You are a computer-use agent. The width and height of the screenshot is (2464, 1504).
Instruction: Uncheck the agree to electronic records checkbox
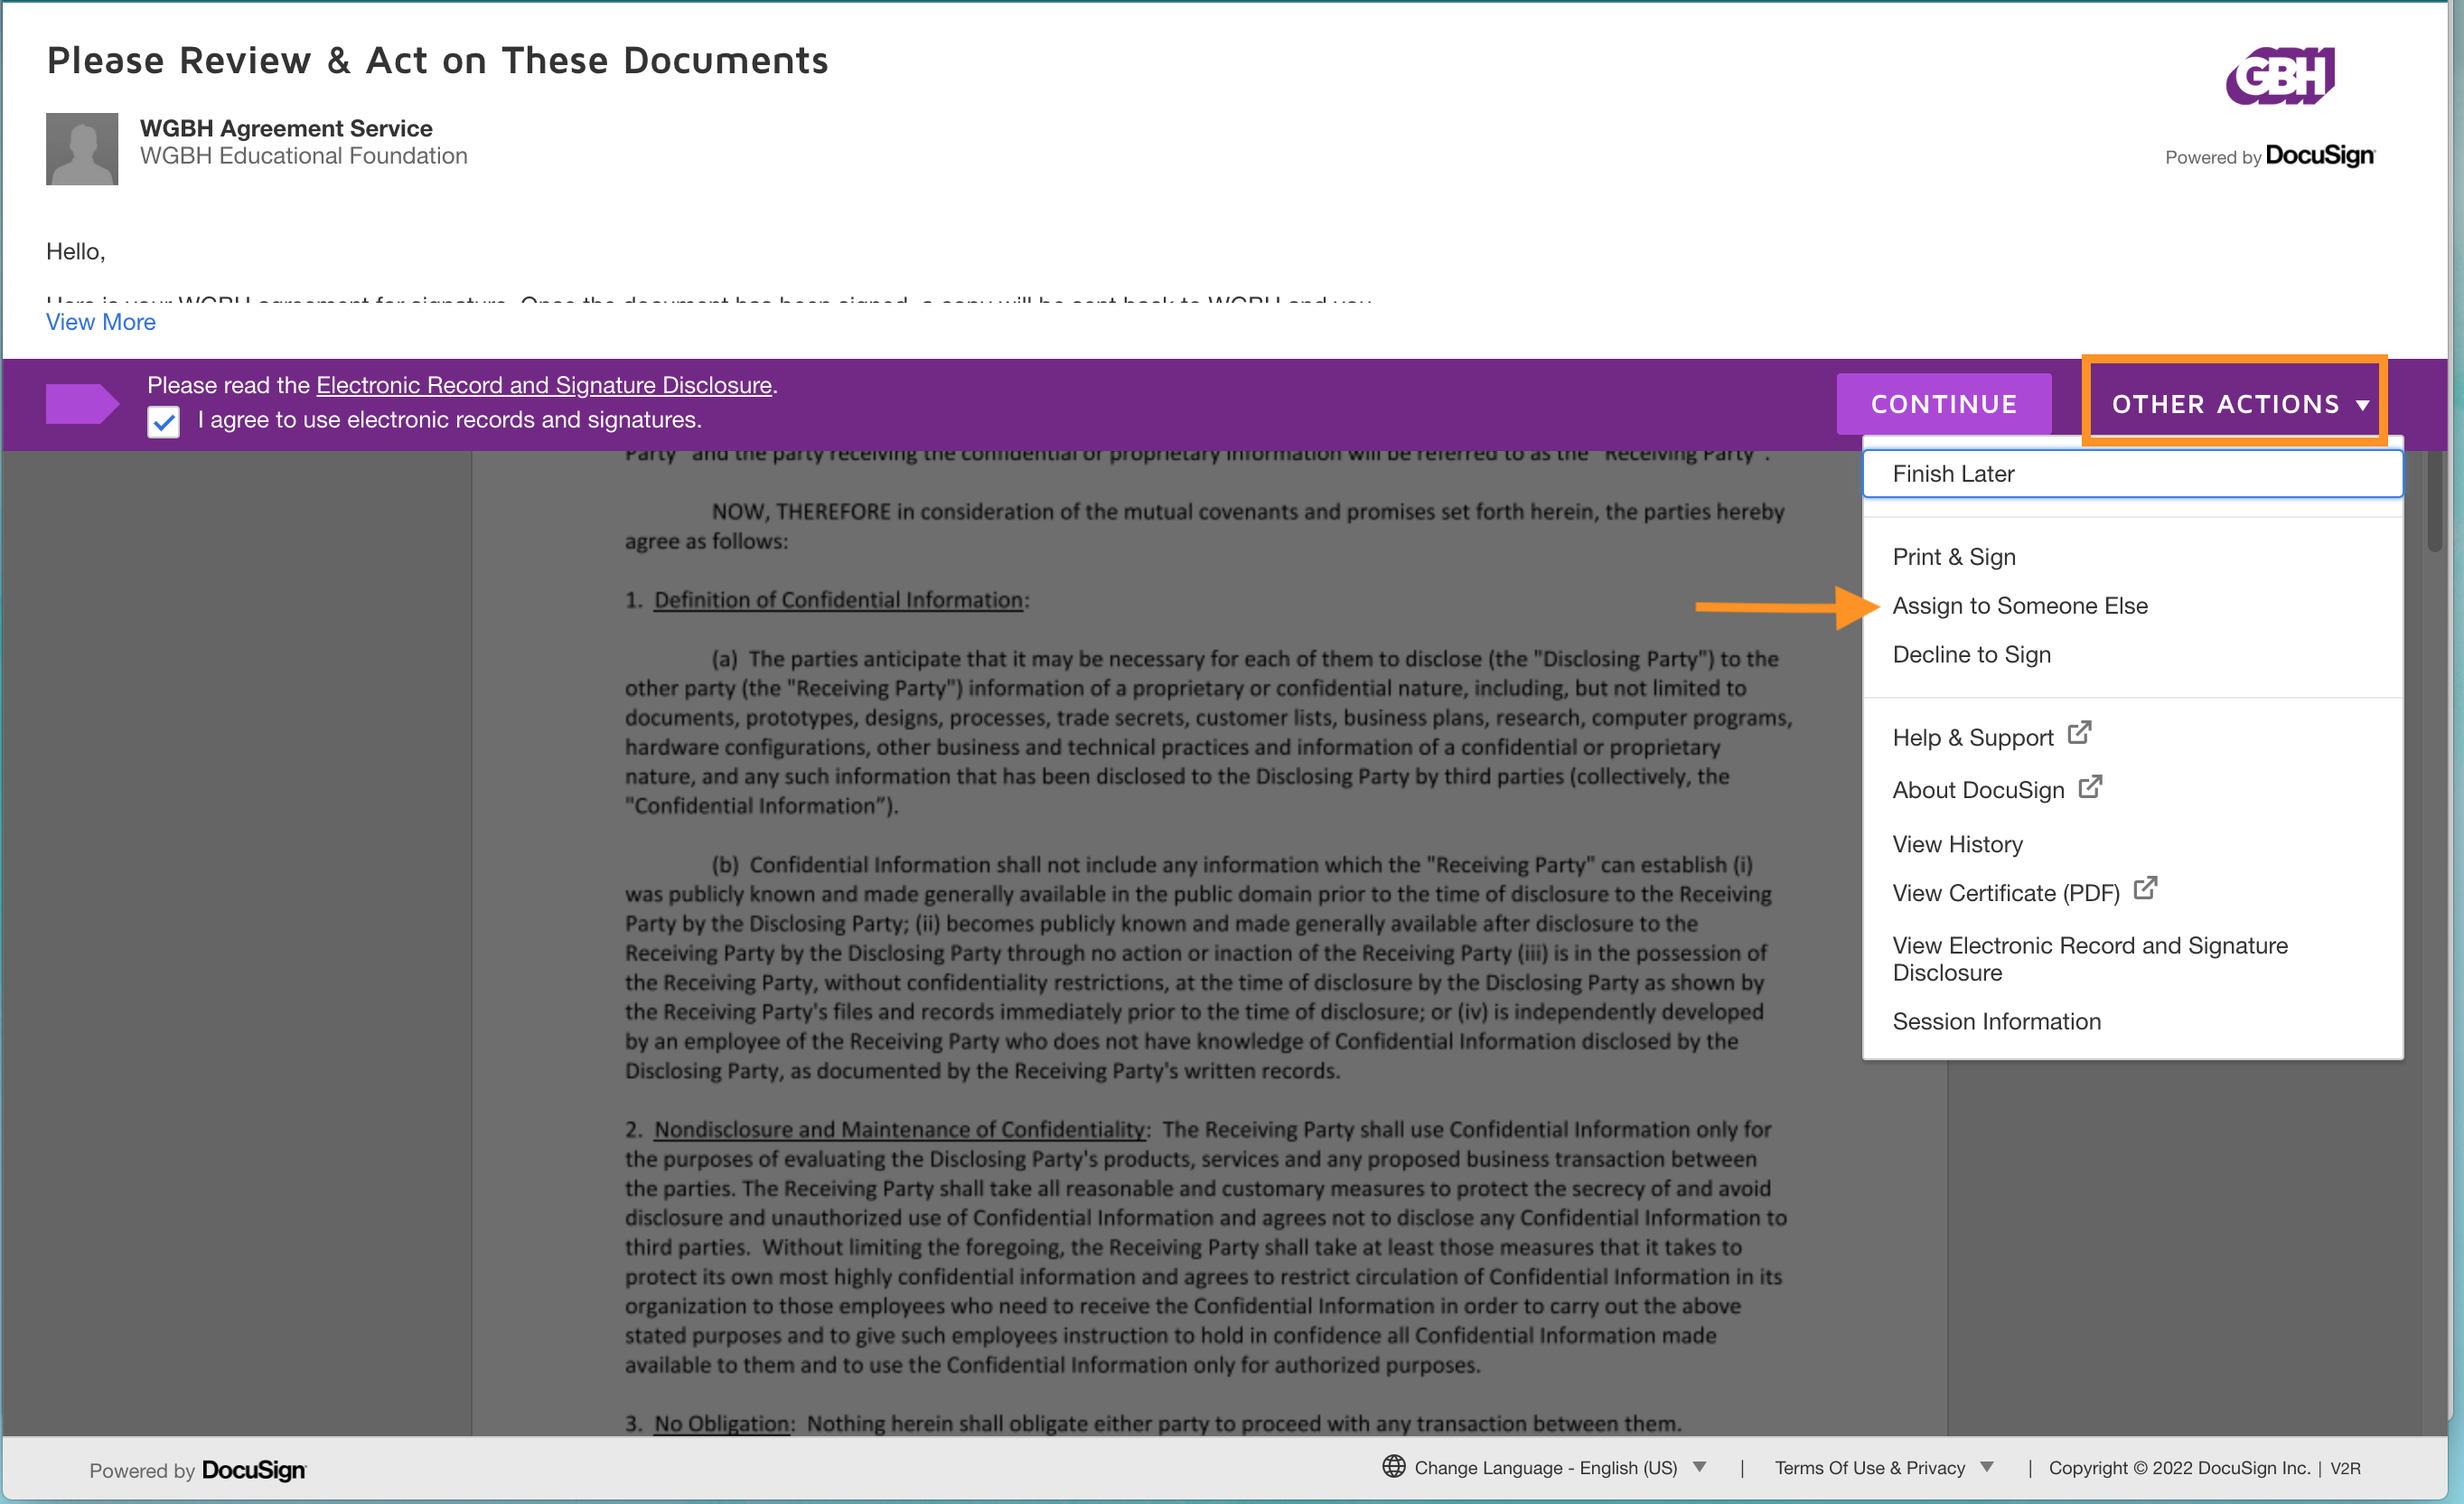pos(164,422)
